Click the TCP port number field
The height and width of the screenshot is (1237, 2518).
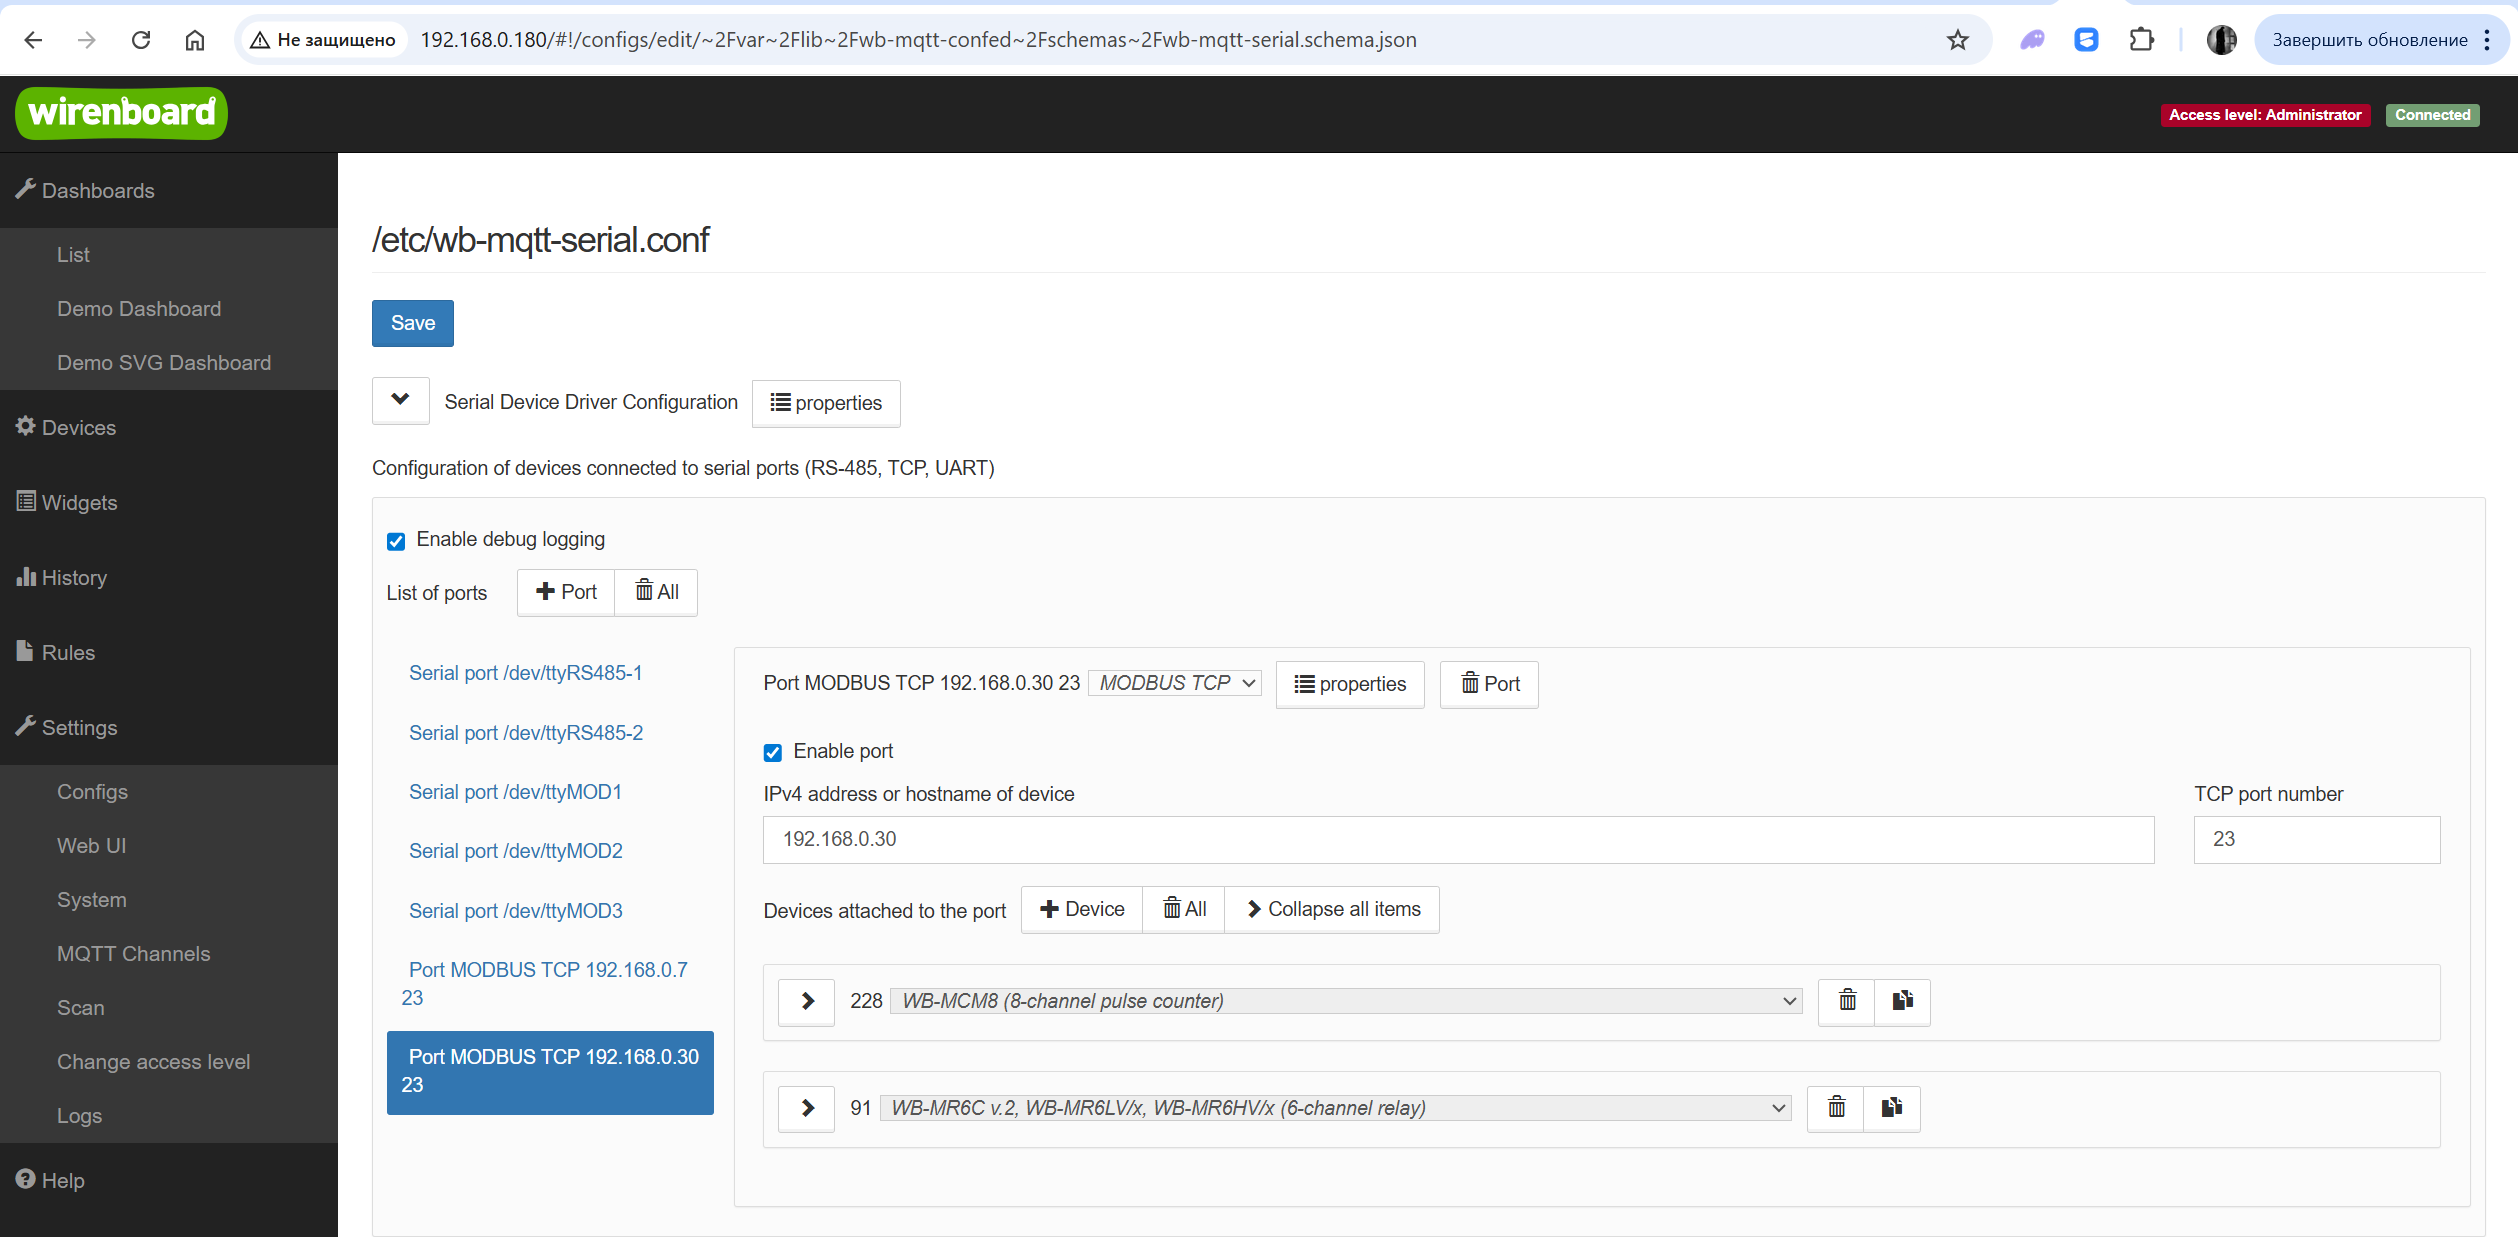pyautogui.click(x=2315, y=839)
